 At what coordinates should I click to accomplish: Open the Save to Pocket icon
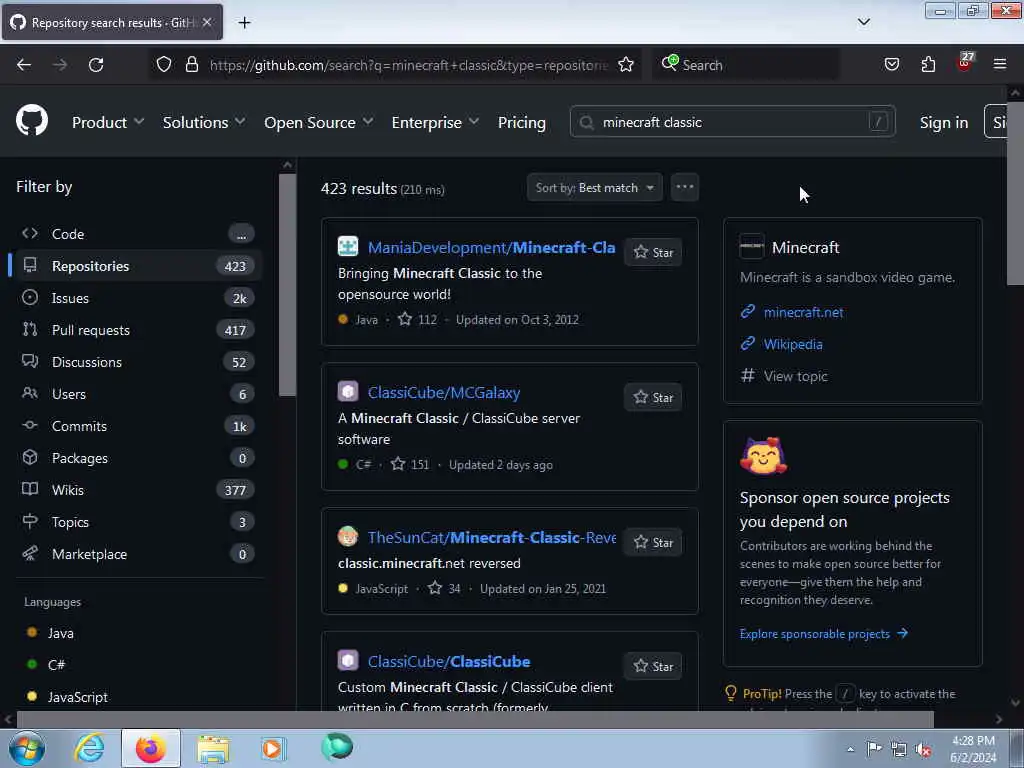click(x=891, y=65)
